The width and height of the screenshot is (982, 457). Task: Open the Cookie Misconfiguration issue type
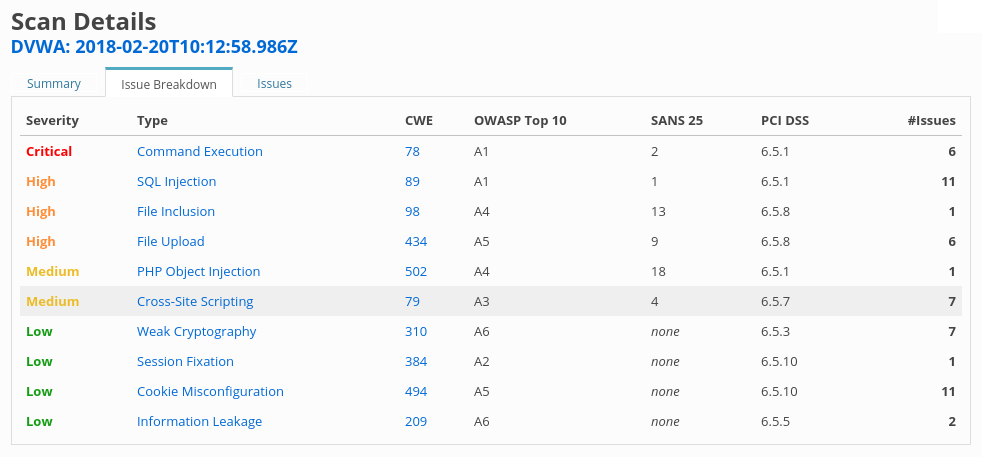(210, 392)
